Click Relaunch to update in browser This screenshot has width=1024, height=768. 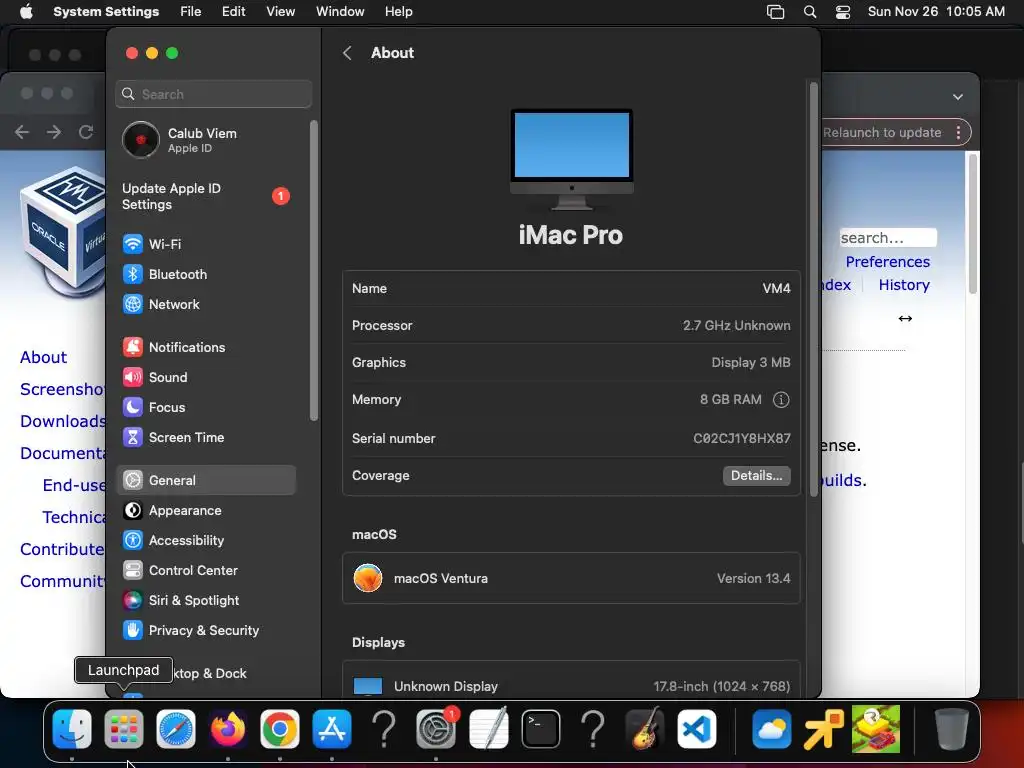(x=882, y=133)
